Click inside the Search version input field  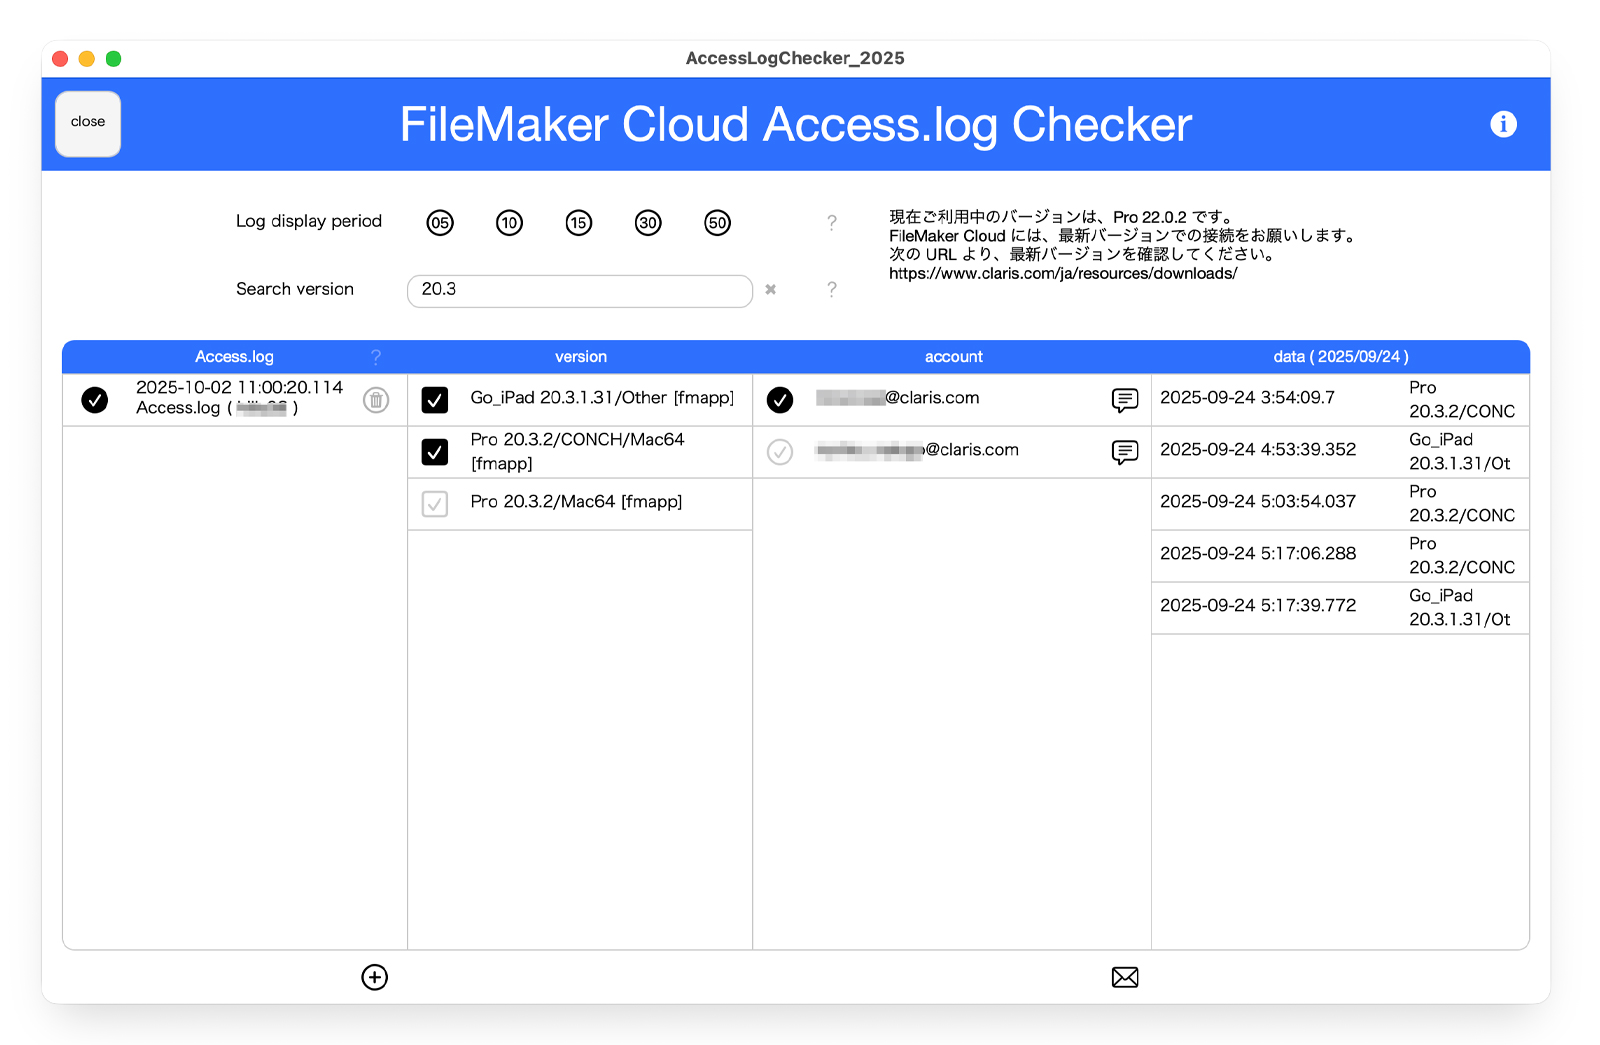tap(580, 290)
